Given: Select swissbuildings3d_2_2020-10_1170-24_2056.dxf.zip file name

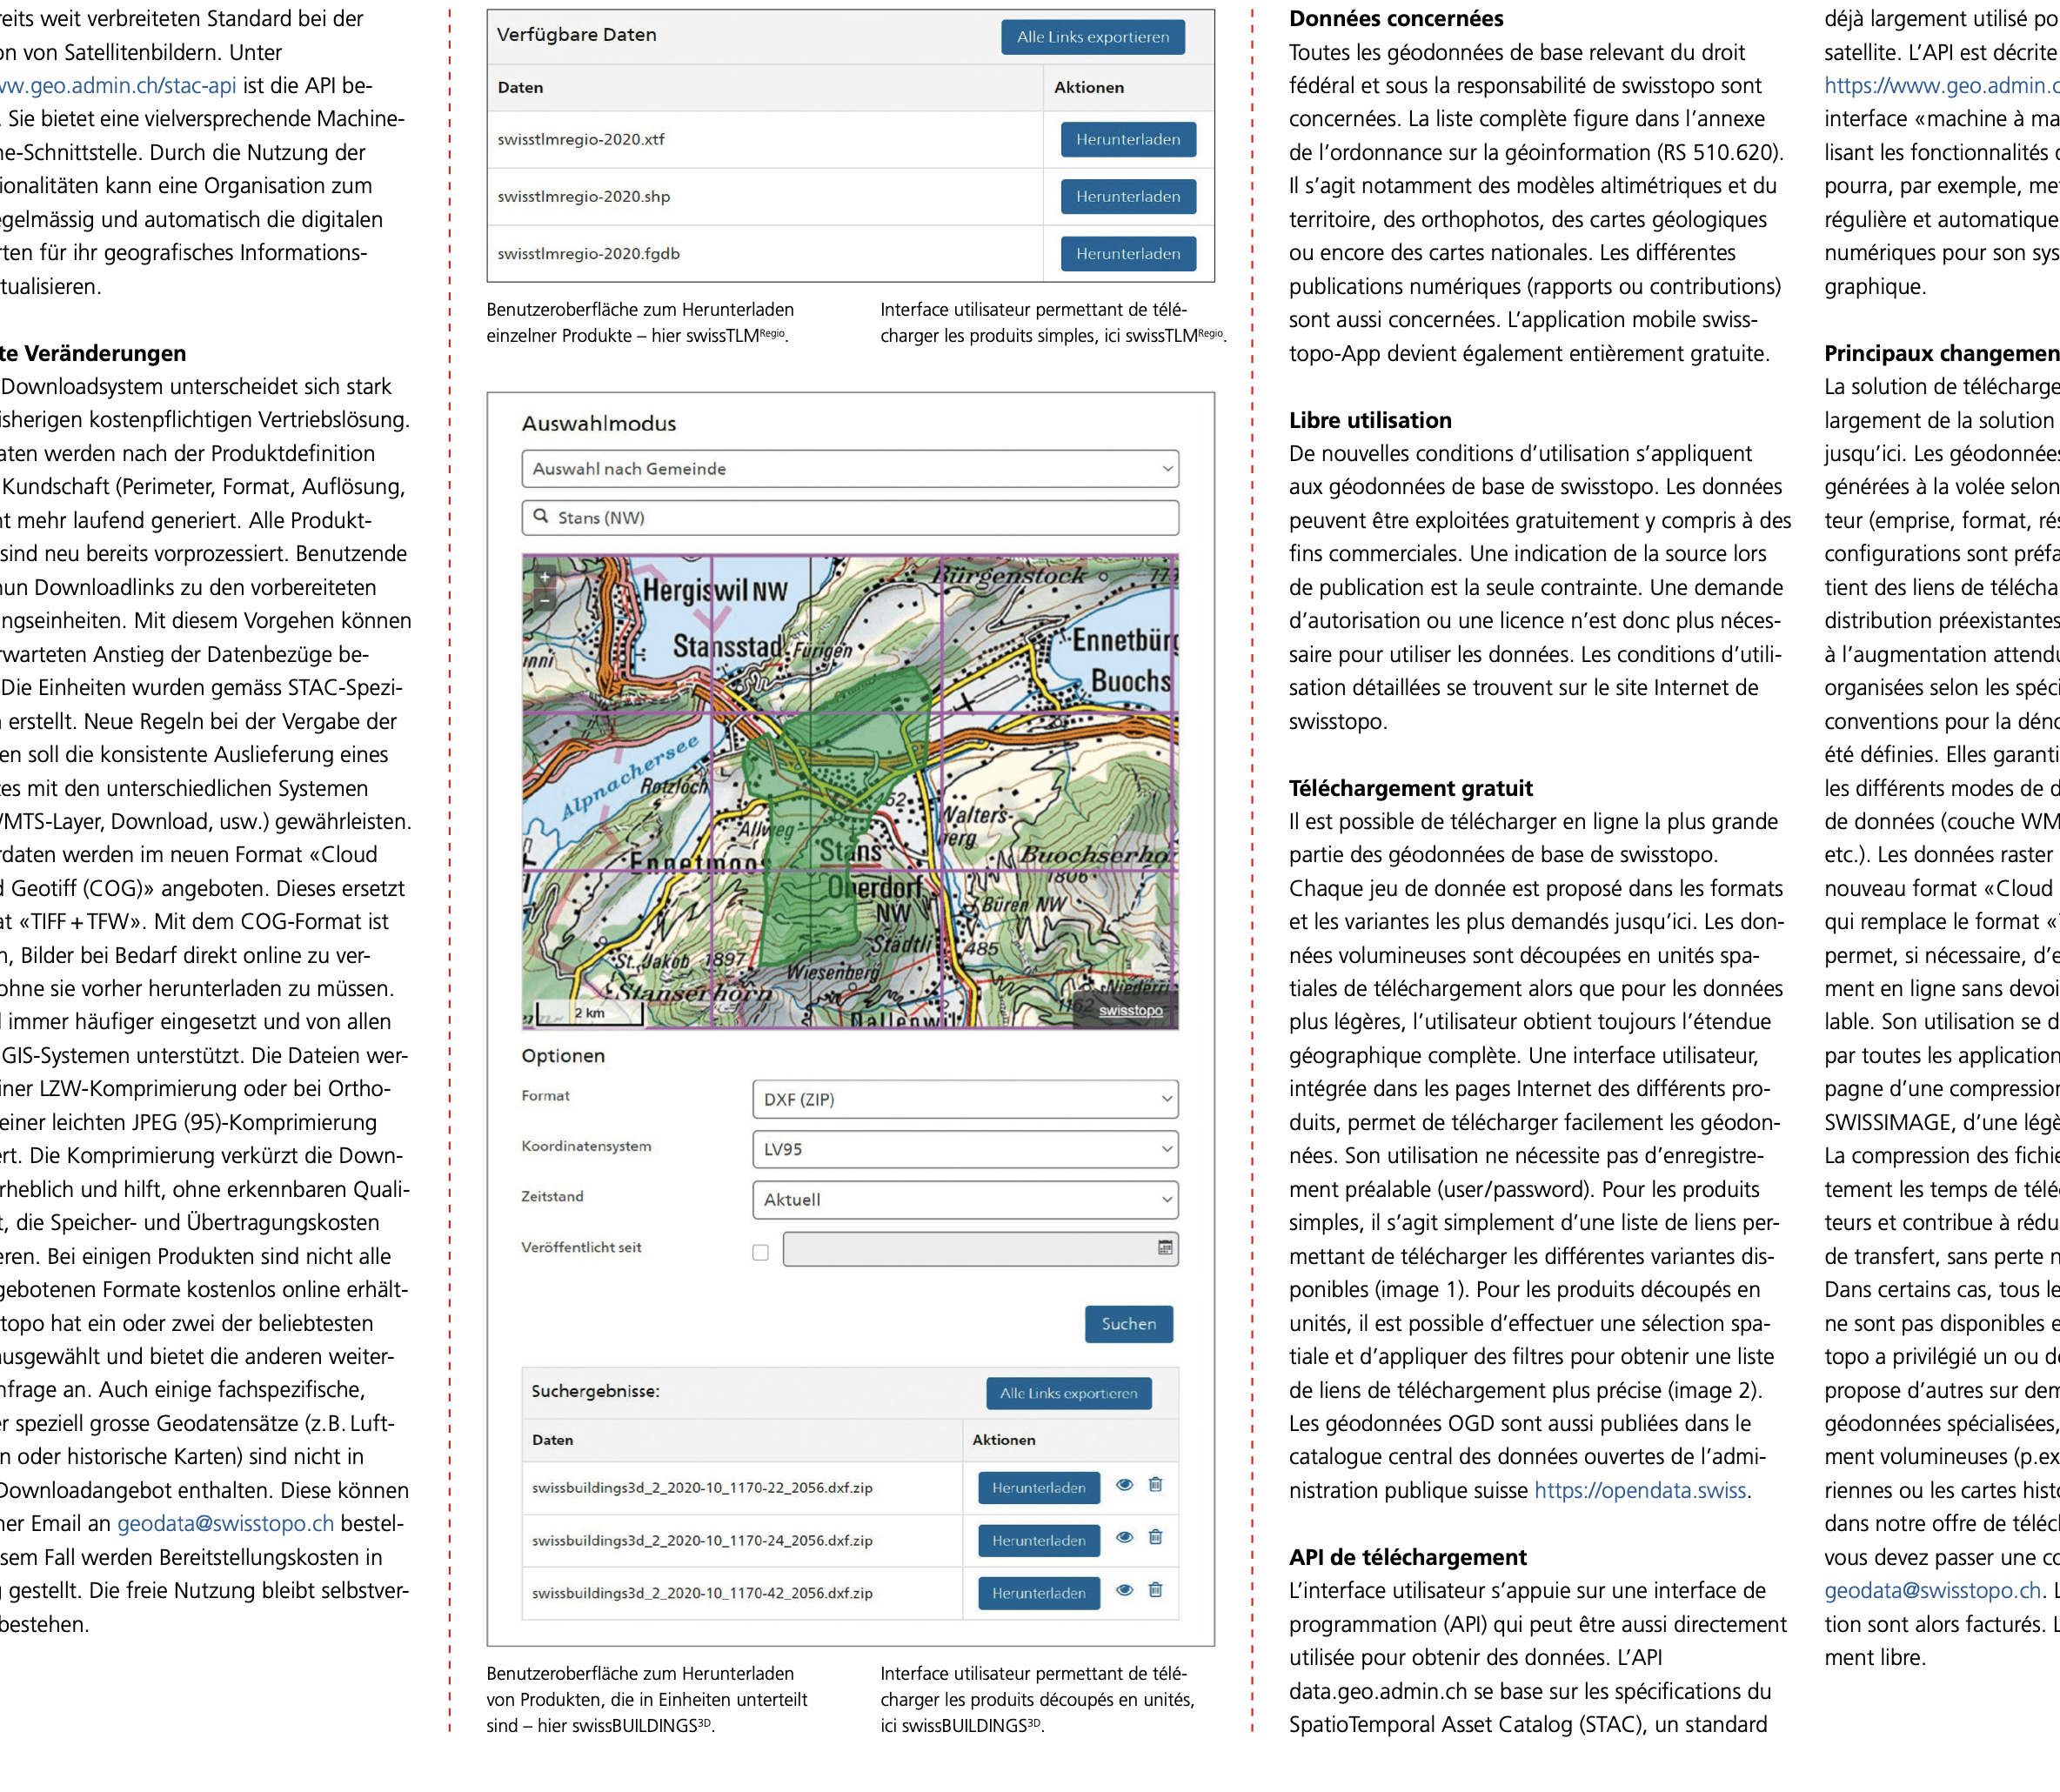Looking at the screenshot, I should pyautogui.click(x=702, y=1541).
